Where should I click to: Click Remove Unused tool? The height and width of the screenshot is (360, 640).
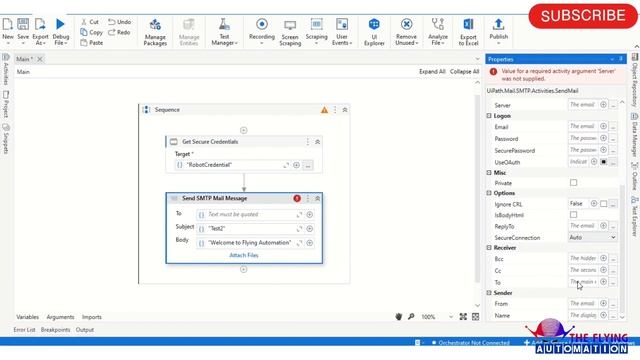point(407,31)
